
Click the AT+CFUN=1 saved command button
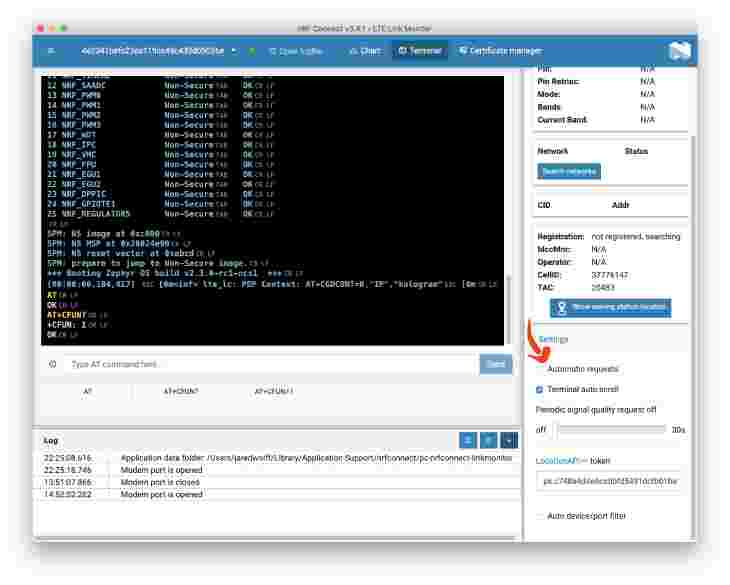274,391
